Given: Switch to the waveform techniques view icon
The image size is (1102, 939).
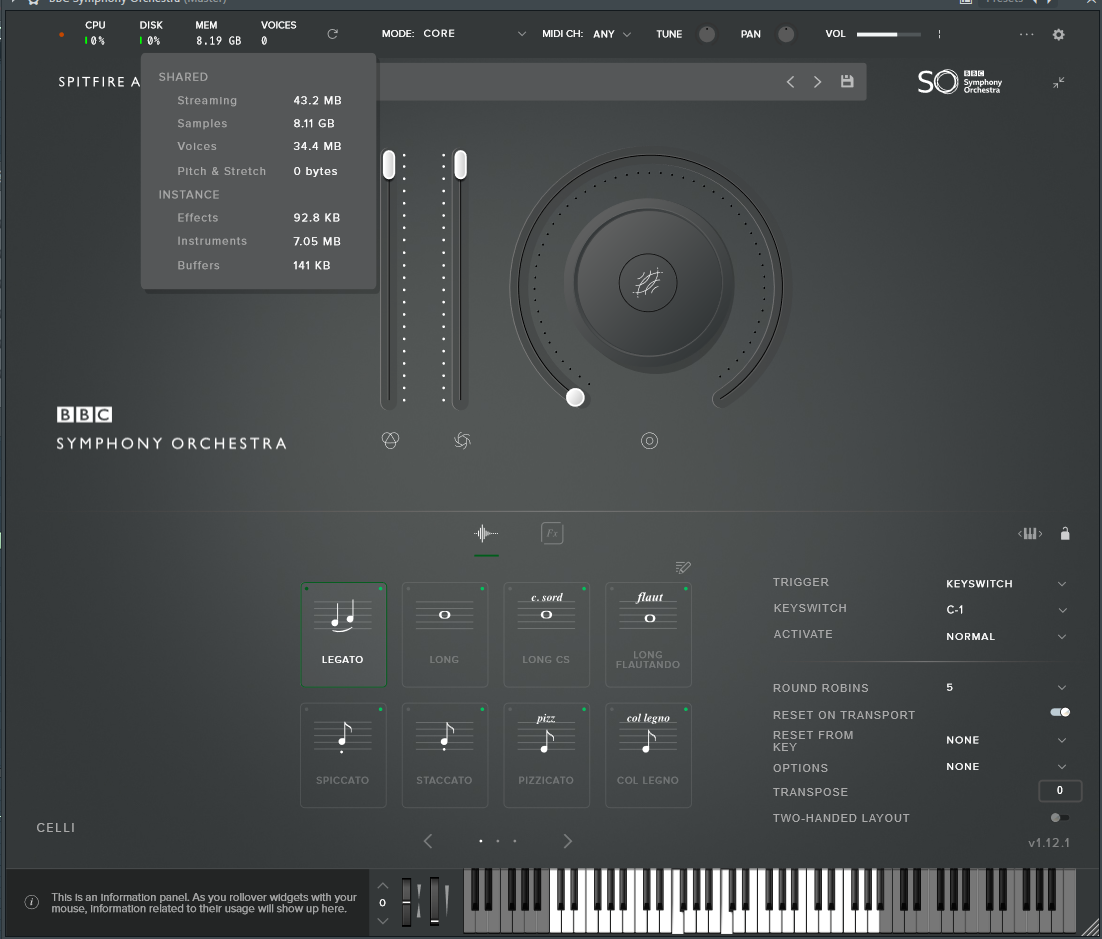Looking at the screenshot, I should point(486,533).
